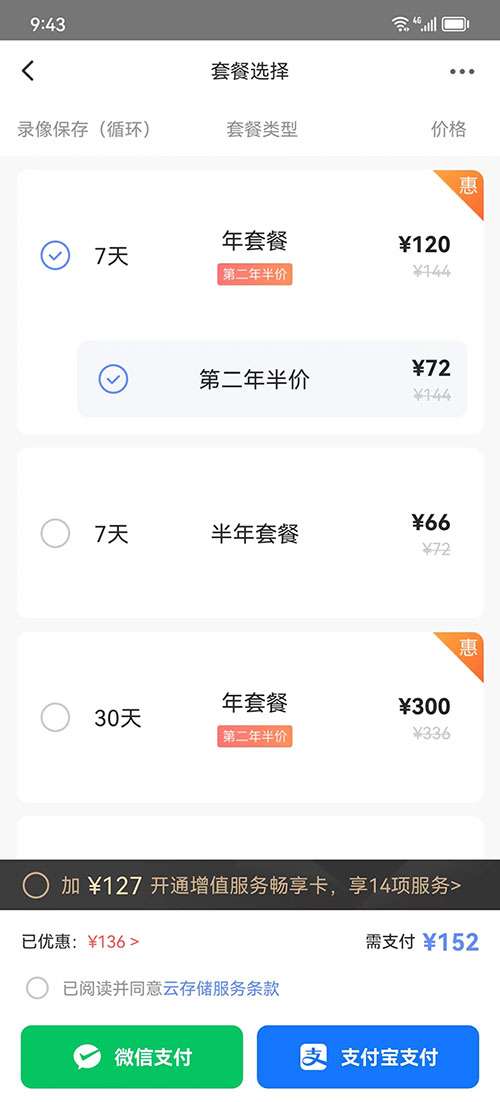Screen dimensions: 500x1102
Task: Open 享14项服务 details arrow
Action: (x=405, y=886)
